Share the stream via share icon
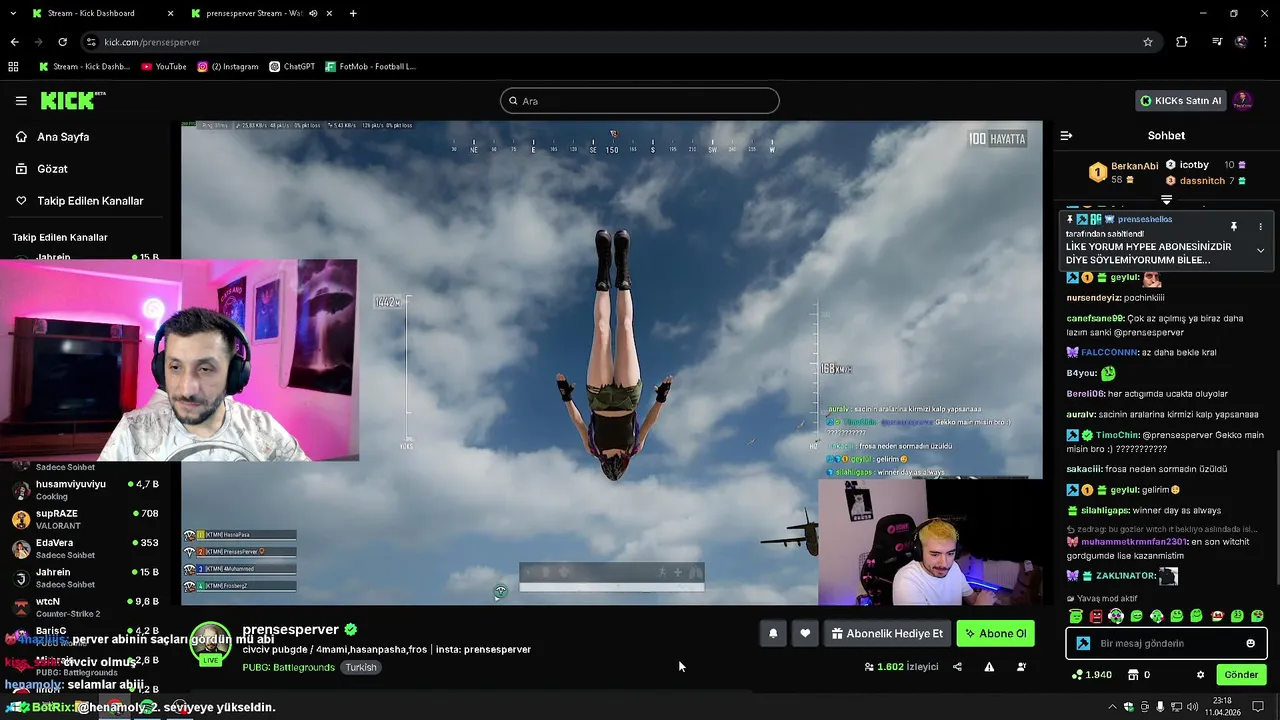Screen dimensions: 1280x720 pos(957,667)
